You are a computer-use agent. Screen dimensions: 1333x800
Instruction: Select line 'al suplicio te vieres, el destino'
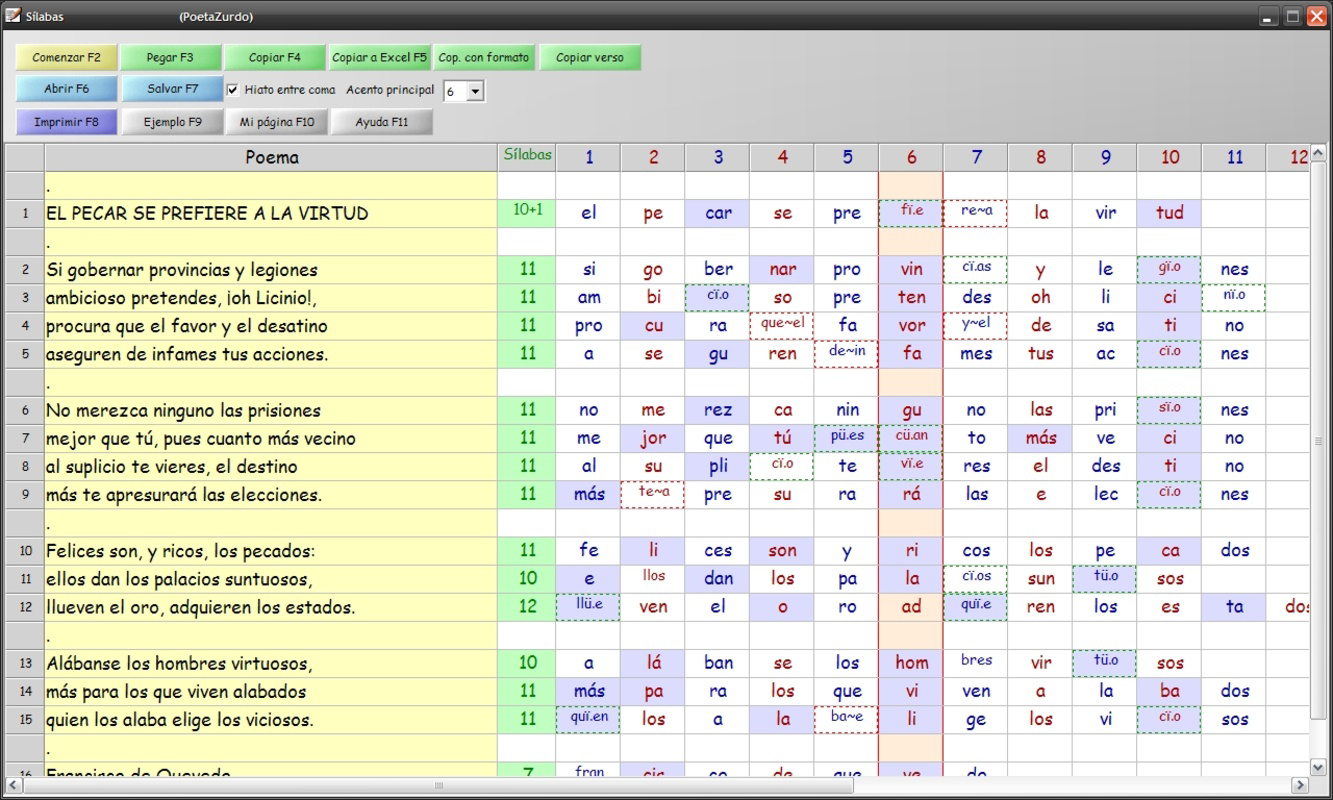click(x=271, y=466)
